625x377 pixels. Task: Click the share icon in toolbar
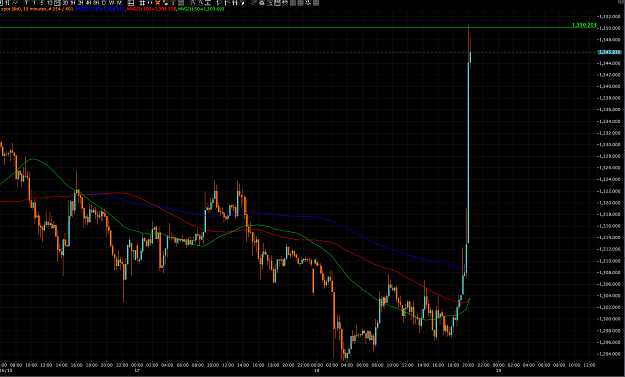(x=254, y=3)
